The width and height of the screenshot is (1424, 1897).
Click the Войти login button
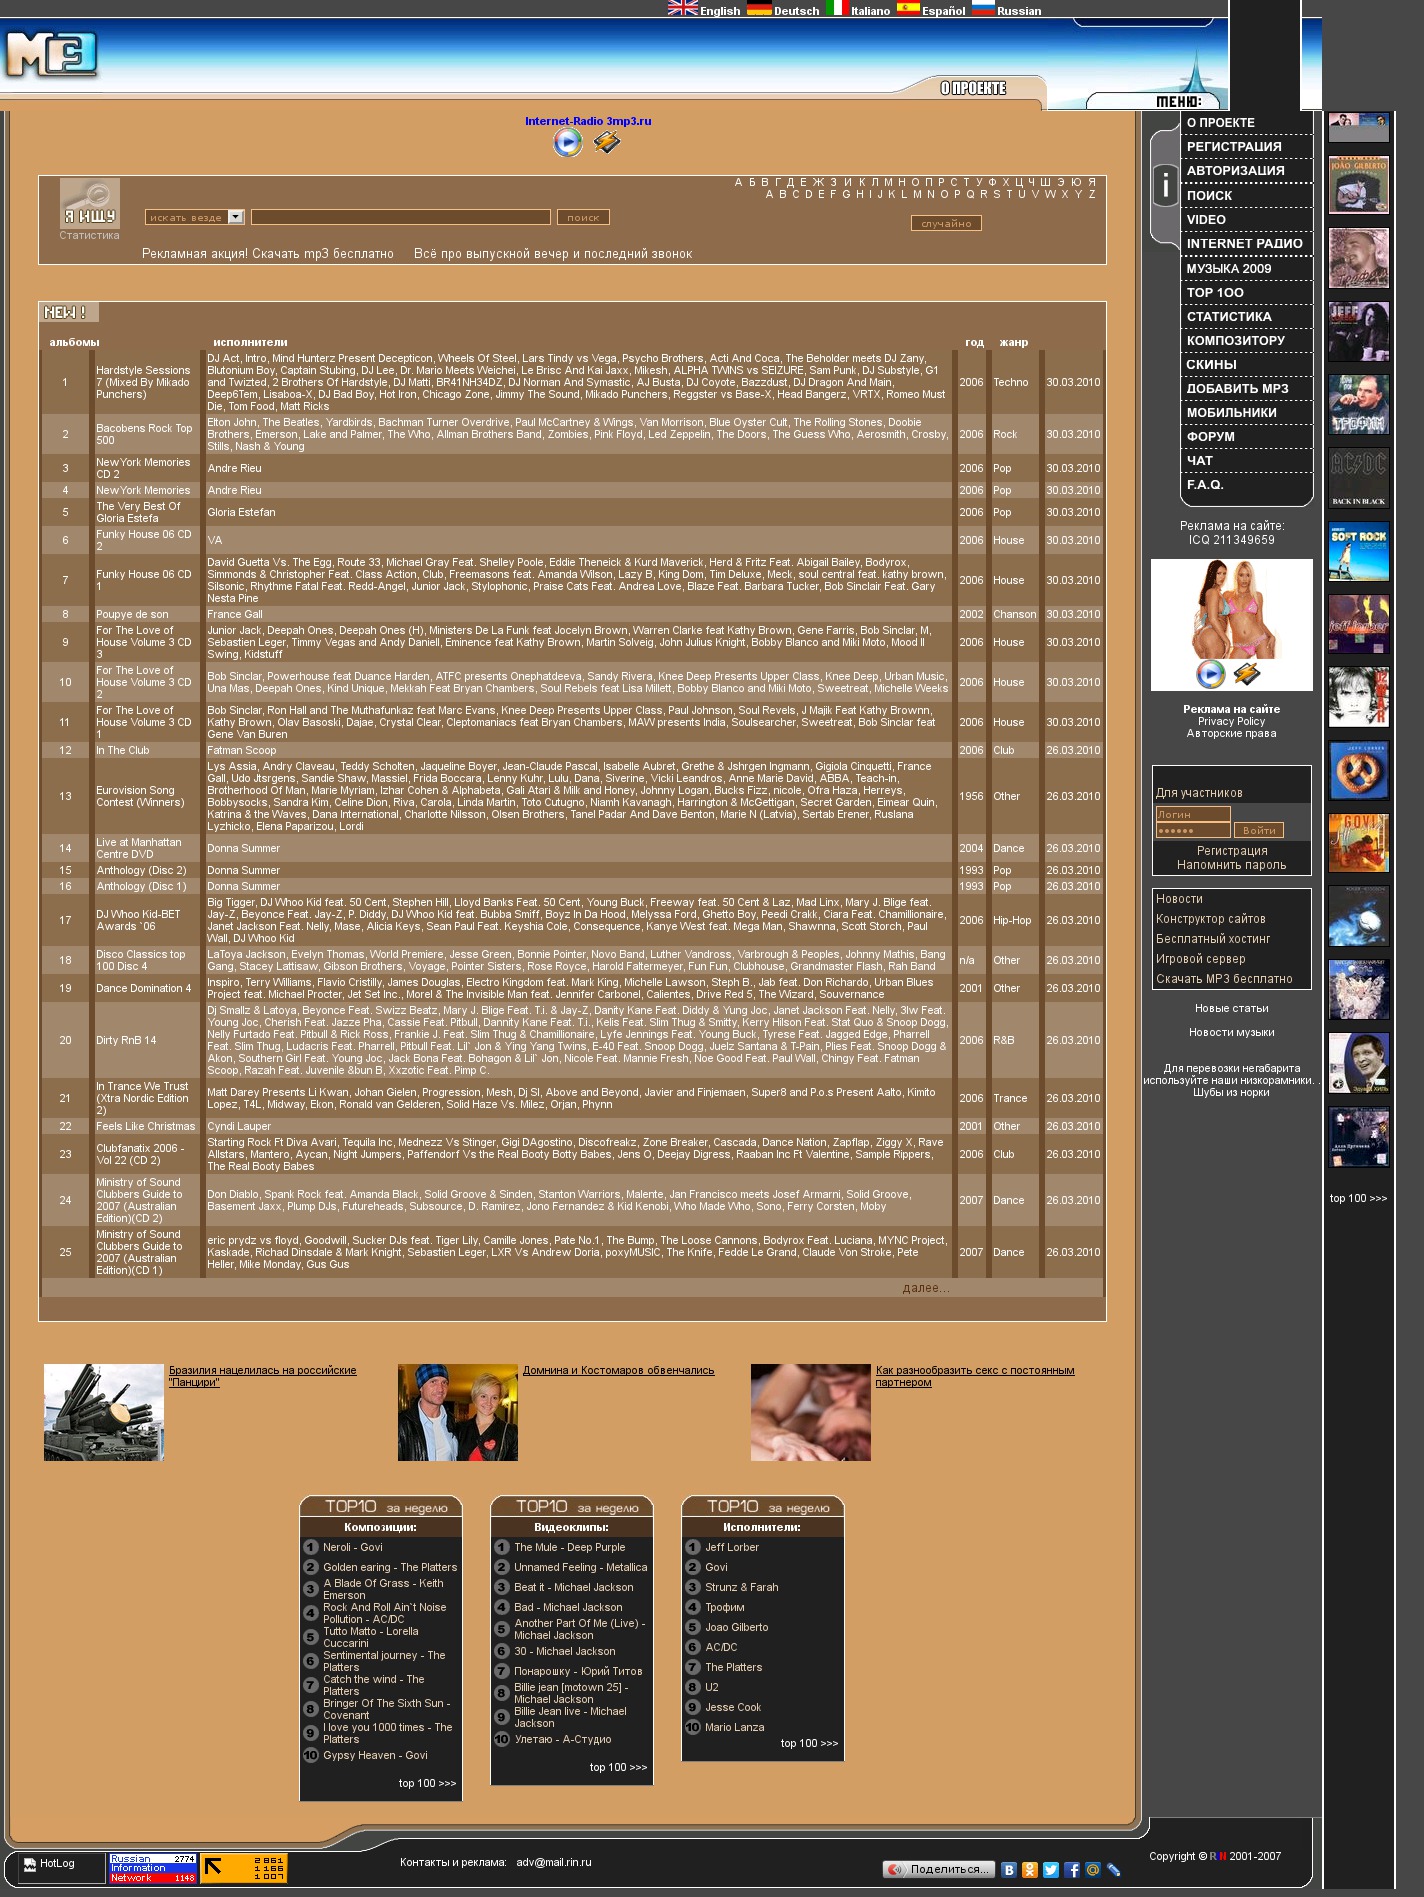tap(1258, 830)
